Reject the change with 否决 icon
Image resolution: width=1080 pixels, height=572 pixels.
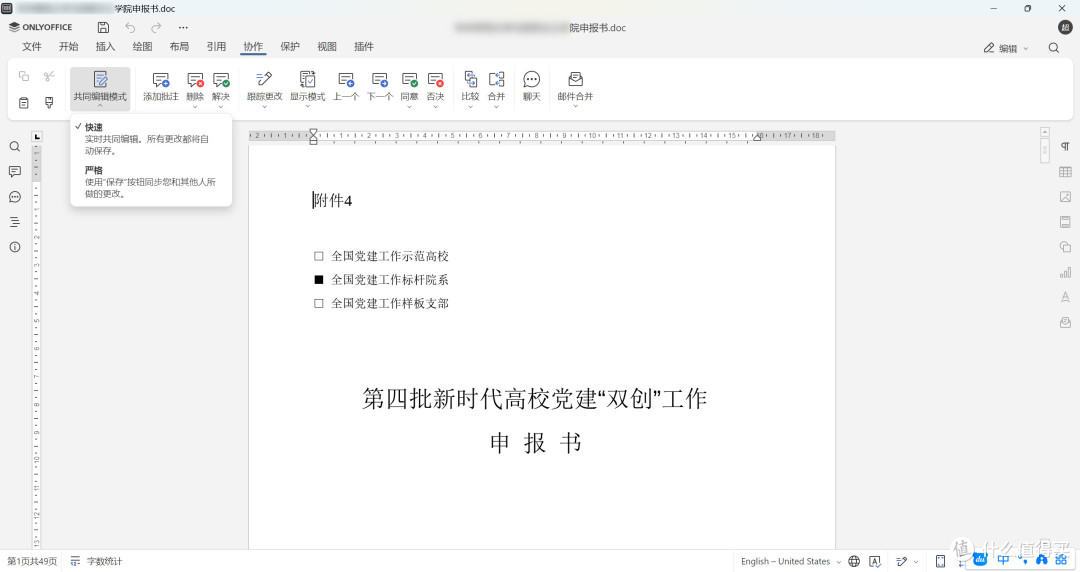pyautogui.click(x=435, y=80)
